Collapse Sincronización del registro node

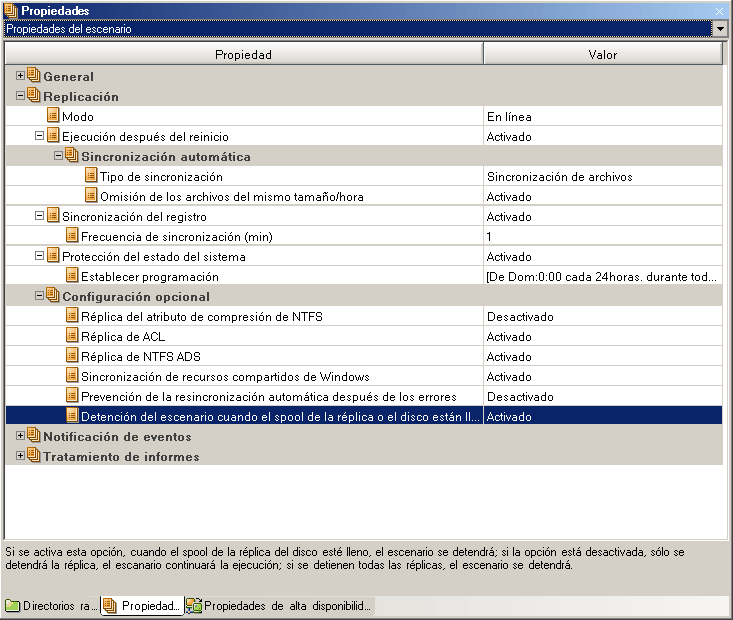tap(39, 217)
